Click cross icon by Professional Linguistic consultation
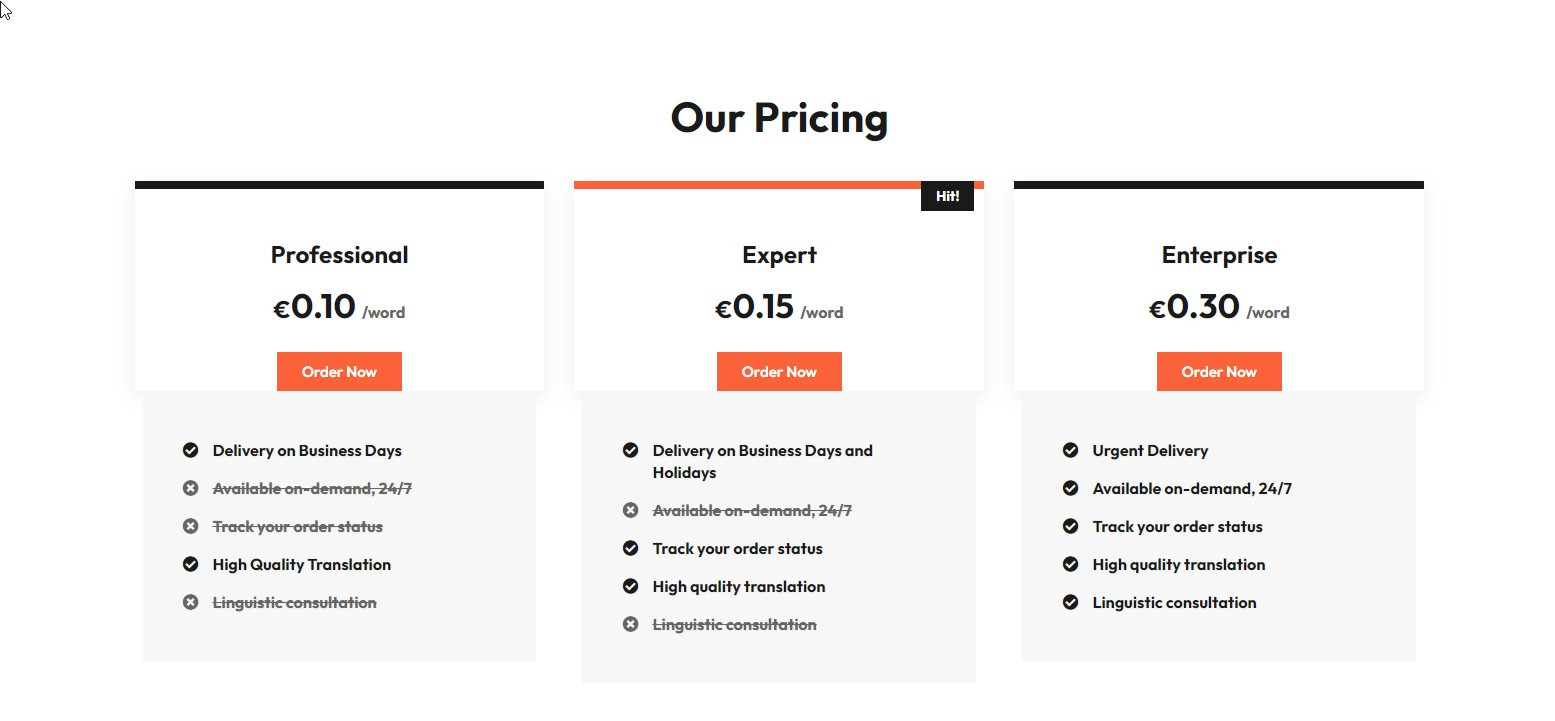 point(191,602)
